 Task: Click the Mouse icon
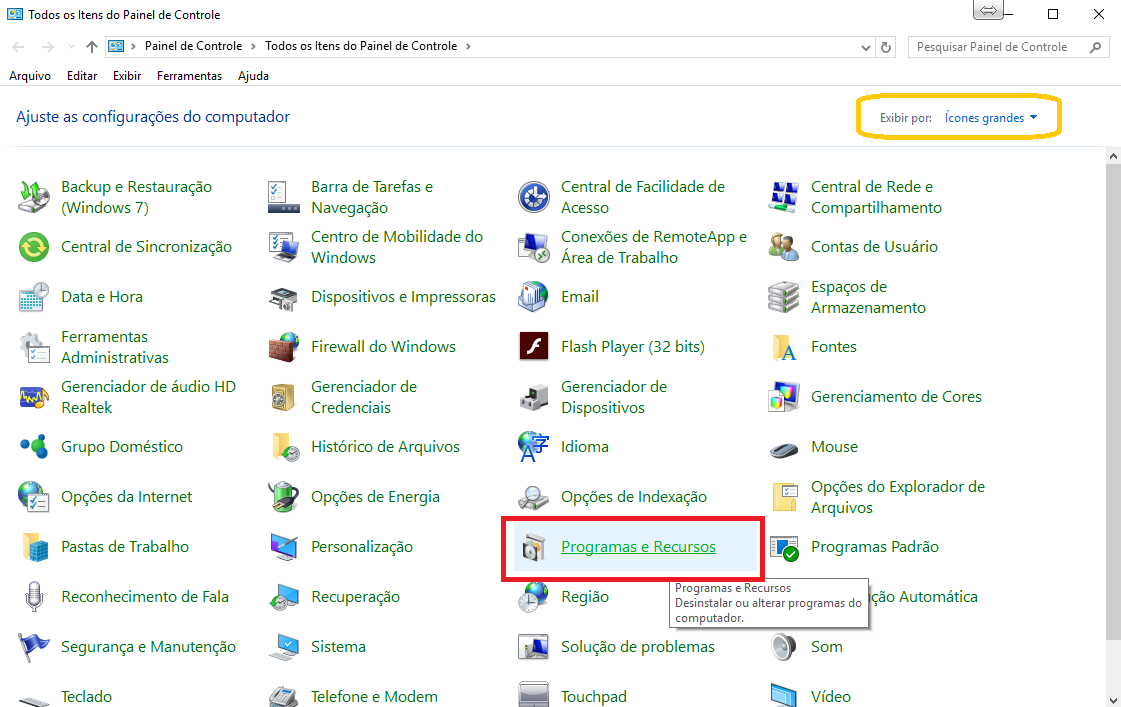point(784,447)
